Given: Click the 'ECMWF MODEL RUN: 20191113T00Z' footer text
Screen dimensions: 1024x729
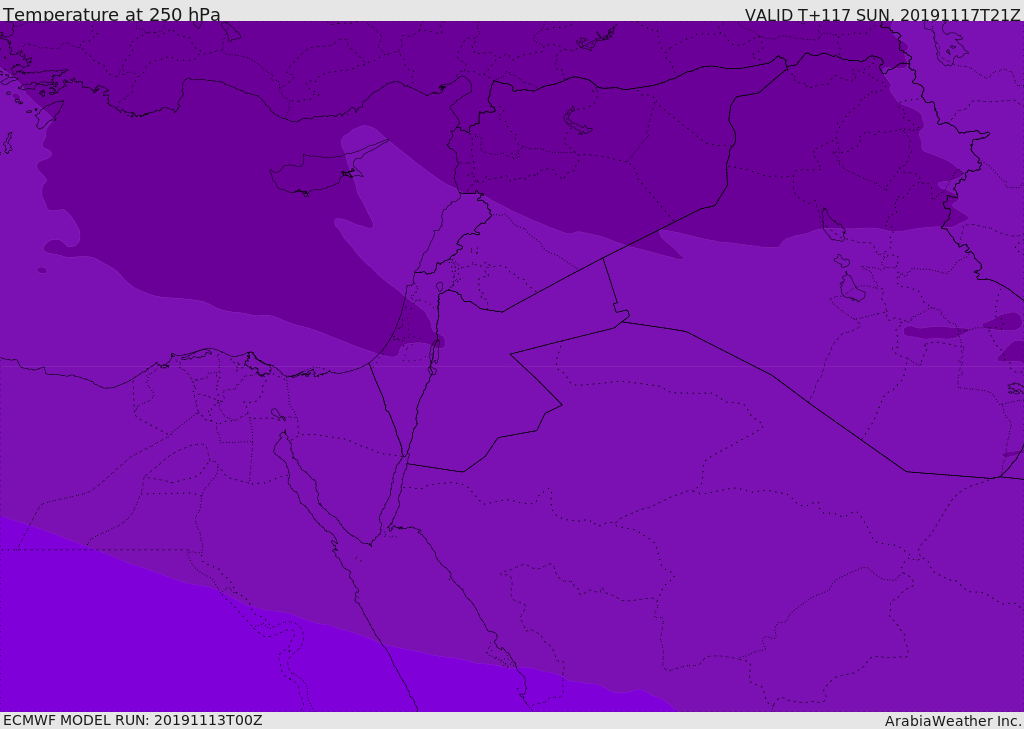Looking at the screenshot, I should click(133, 720).
